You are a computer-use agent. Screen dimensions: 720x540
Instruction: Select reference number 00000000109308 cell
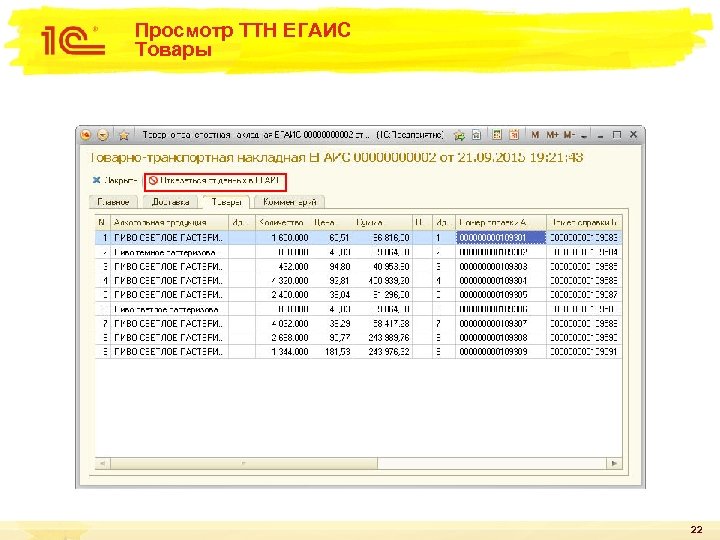[x=501, y=338]
